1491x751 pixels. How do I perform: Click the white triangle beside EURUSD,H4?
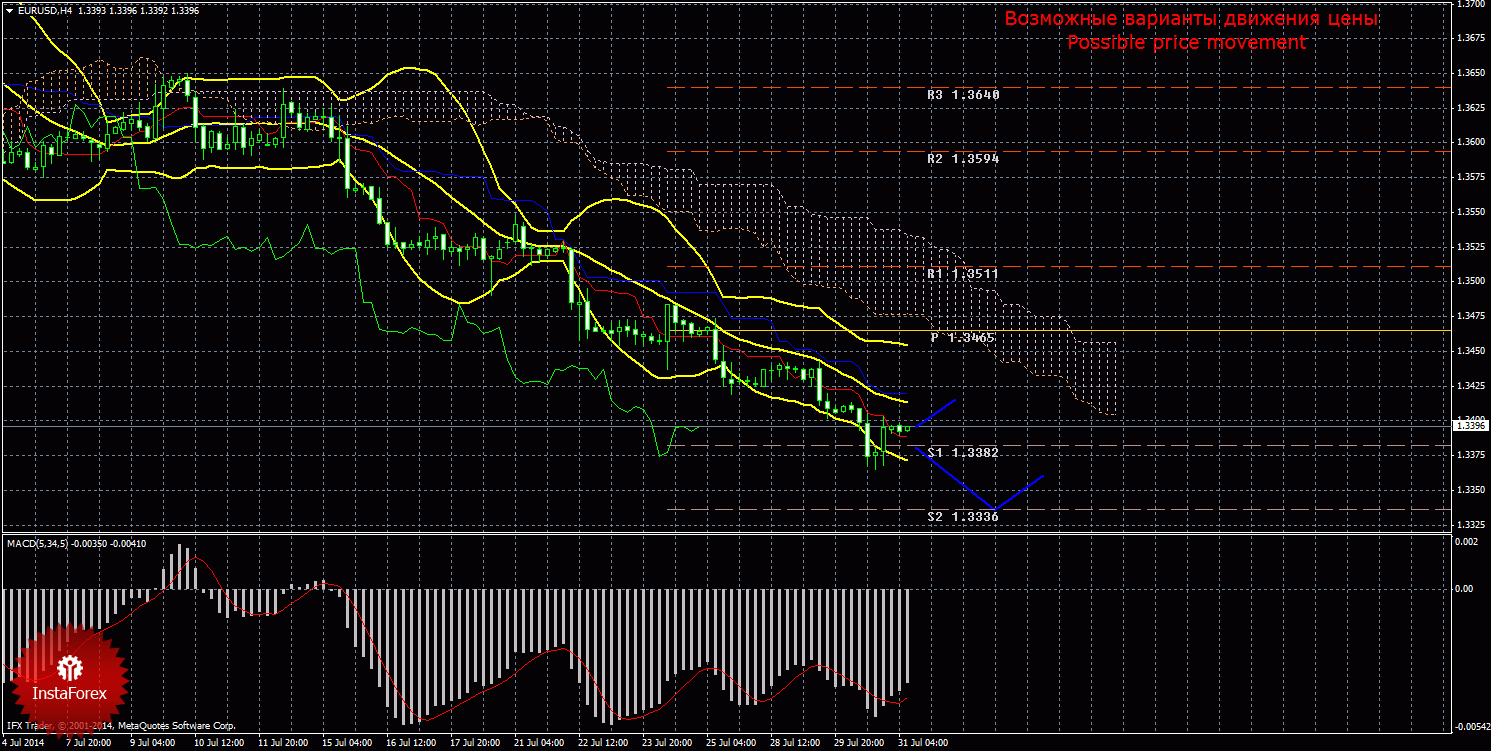(9, 10)
